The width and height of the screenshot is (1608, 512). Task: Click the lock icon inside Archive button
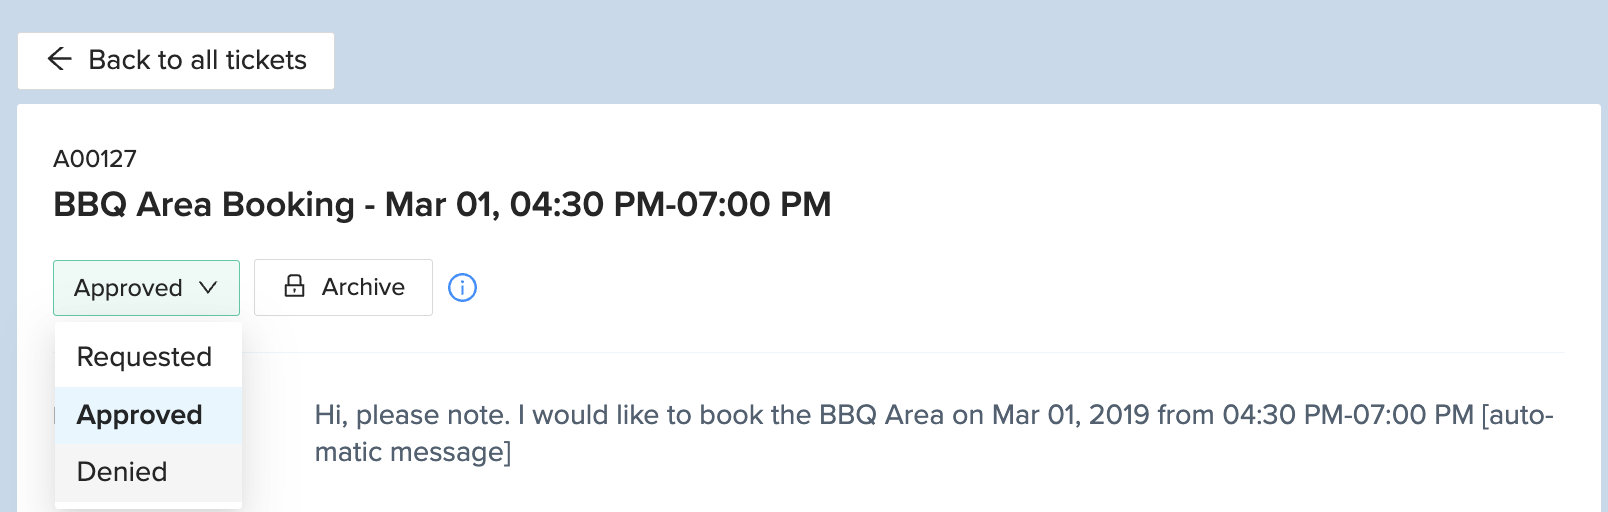click(294, 287)
